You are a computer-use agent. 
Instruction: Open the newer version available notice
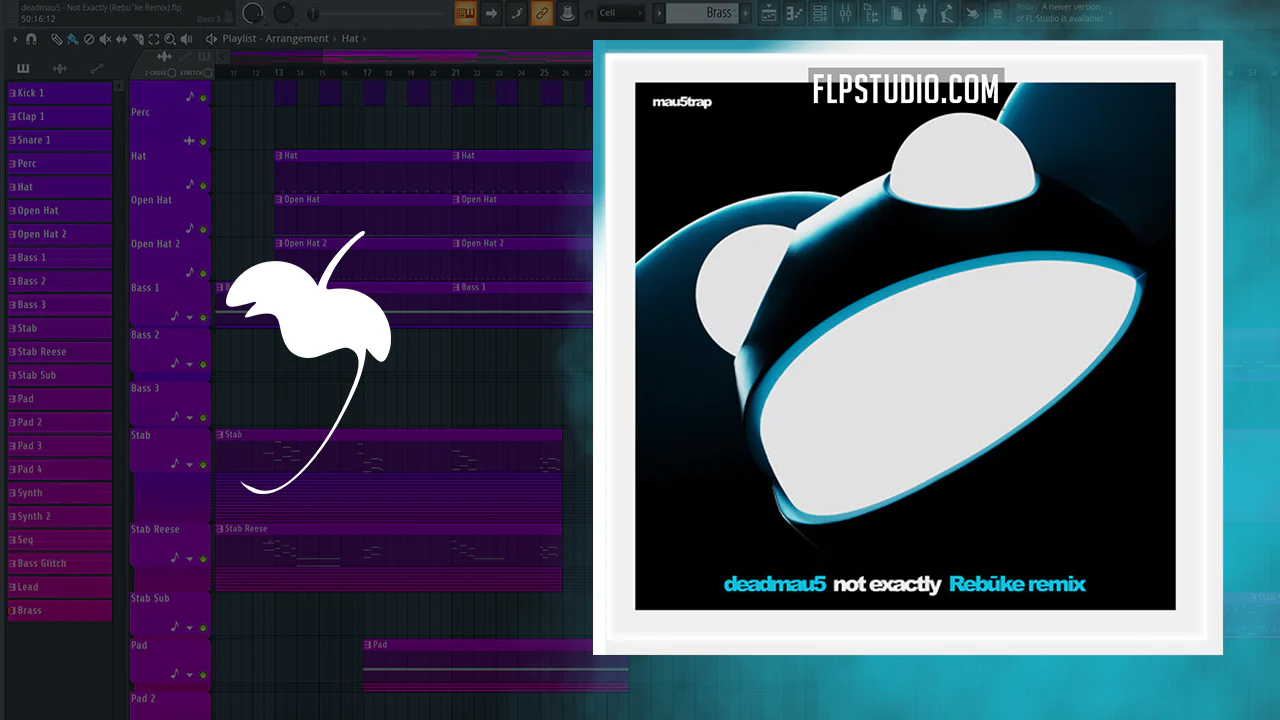pyautogui.click(x=1059, y=13)
